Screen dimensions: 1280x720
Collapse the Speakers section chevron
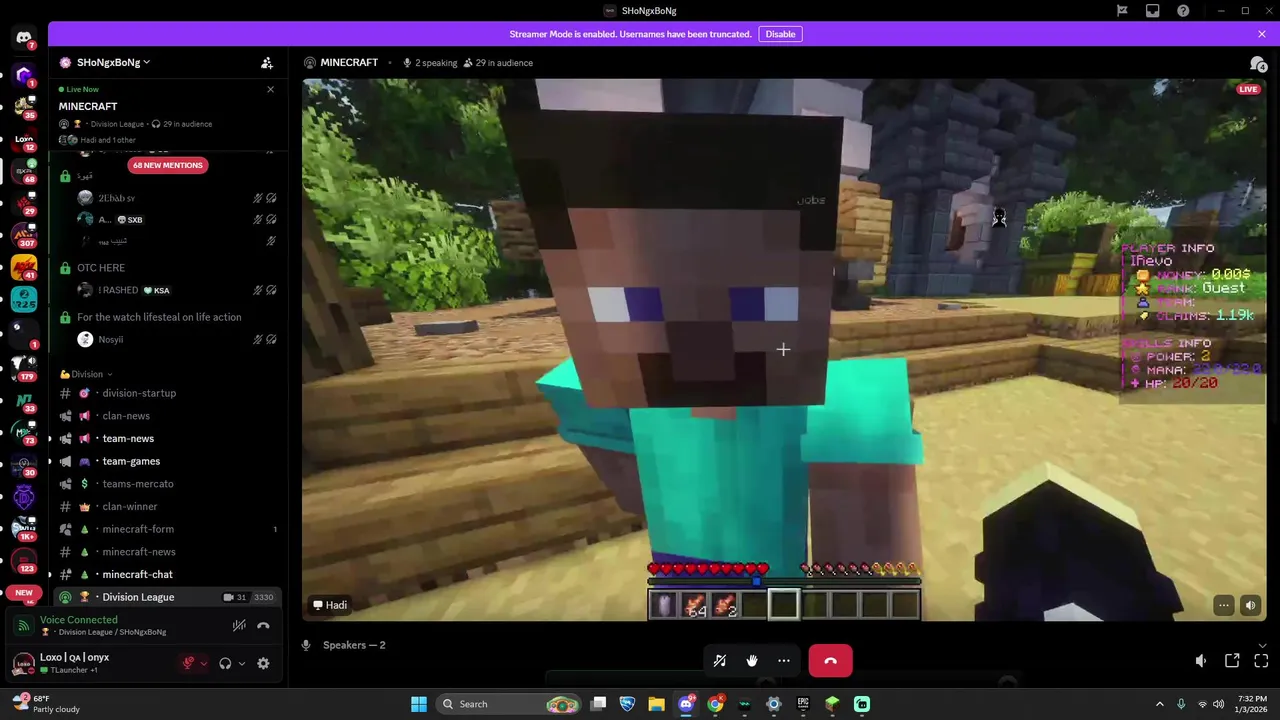pyautogui.click(x=1262, y=646)
